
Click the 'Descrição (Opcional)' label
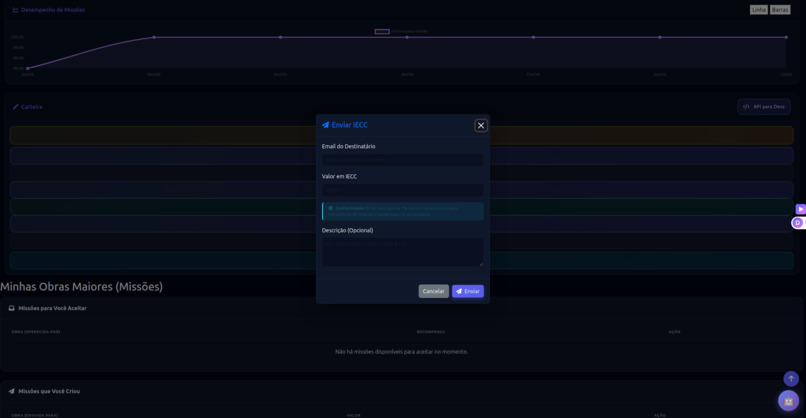tap(347, 230)
